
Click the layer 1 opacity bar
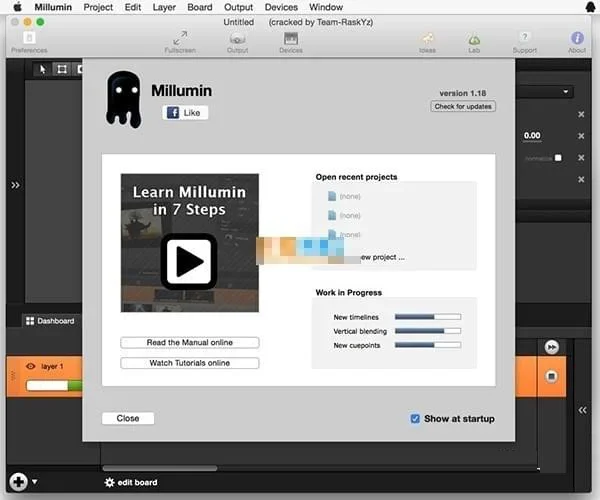54,386
